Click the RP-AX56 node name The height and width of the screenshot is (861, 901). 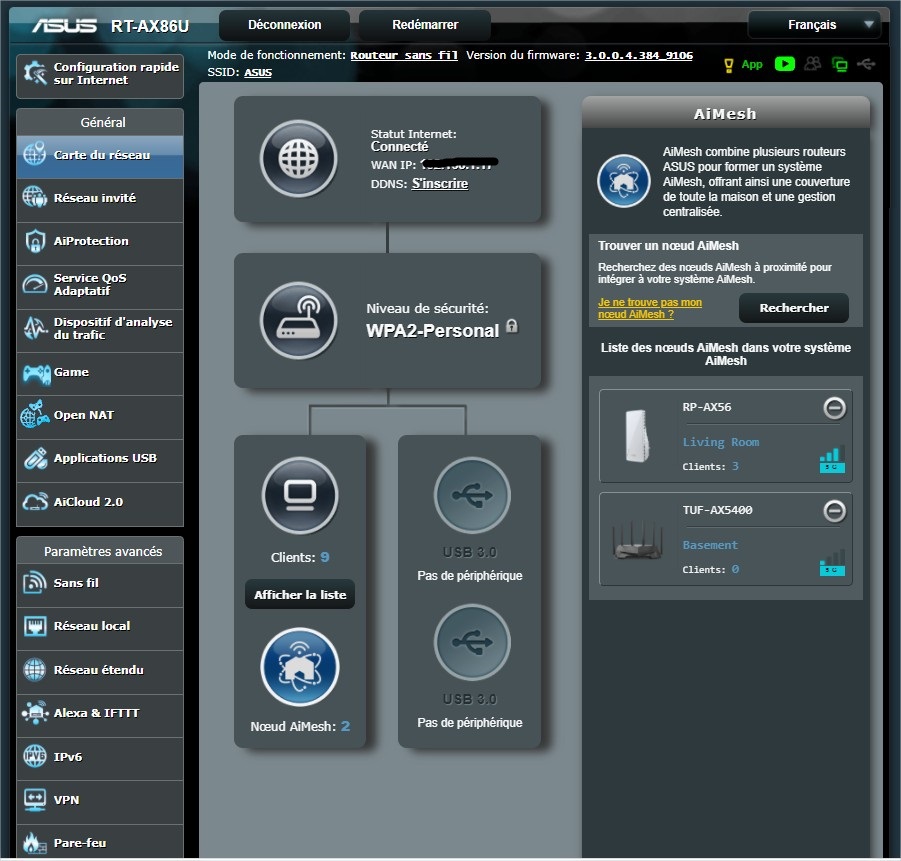point(707,407)
